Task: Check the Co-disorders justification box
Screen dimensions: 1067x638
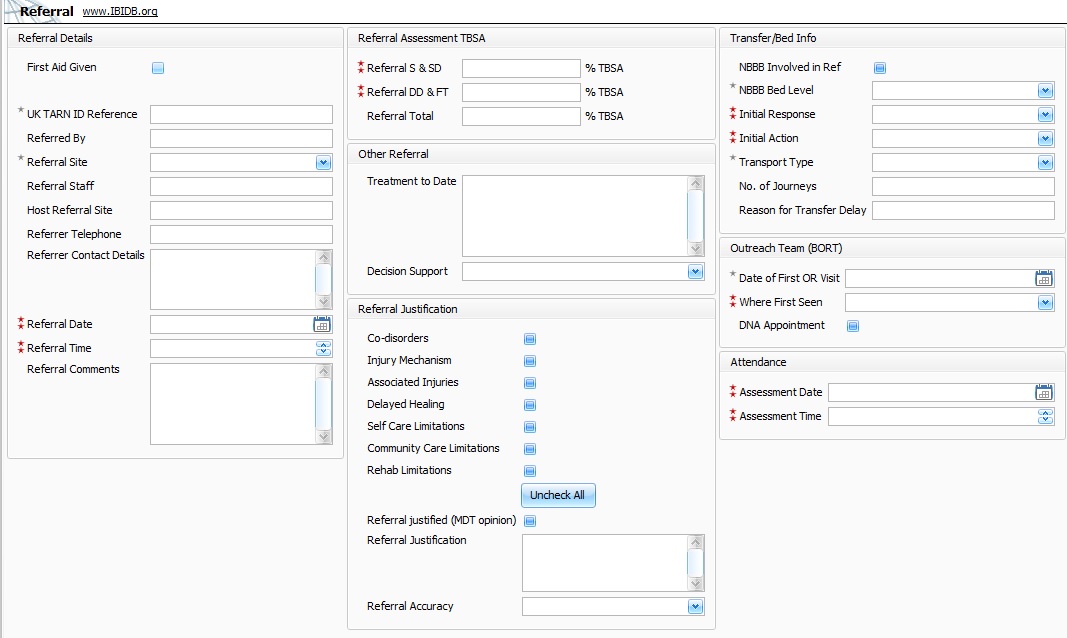Action: (530, 339)
